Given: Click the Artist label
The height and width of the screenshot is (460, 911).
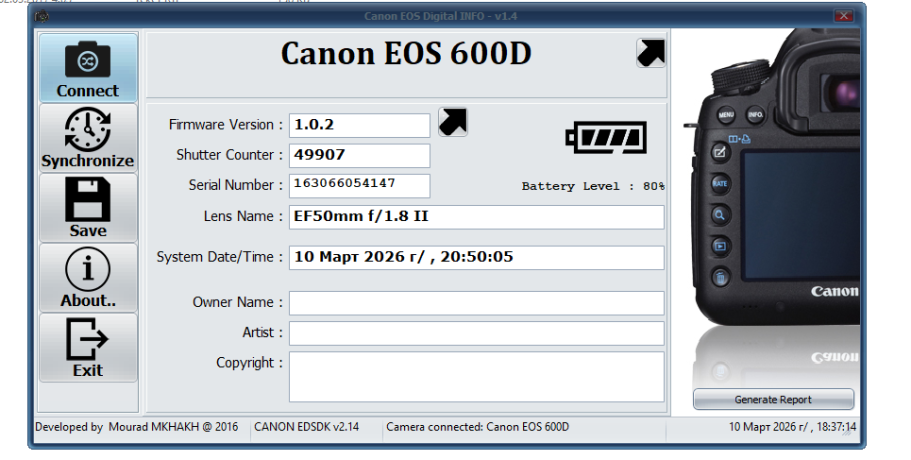Looking at the screenshot, I should pyautogui.click(x=263, y=332).
